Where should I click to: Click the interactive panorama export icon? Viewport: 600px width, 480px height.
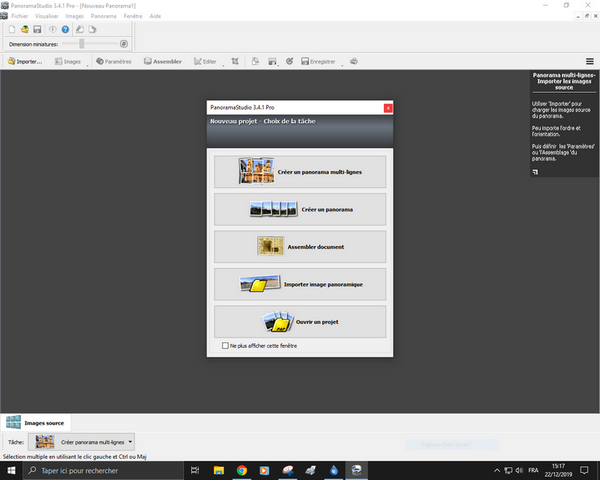(272, 61)
